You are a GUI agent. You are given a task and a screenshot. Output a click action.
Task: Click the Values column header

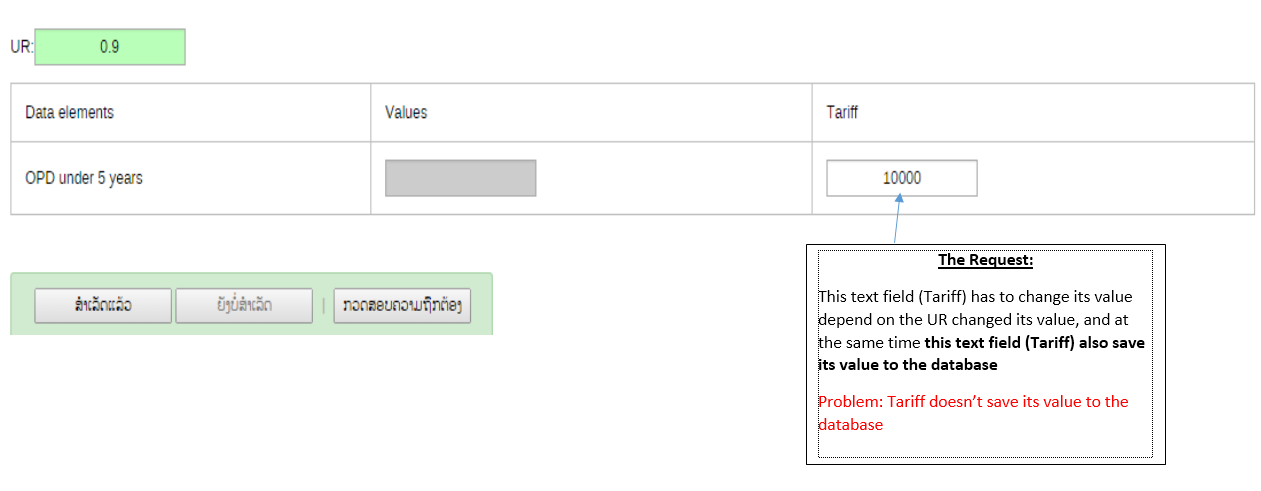click(x=406, y=112)
